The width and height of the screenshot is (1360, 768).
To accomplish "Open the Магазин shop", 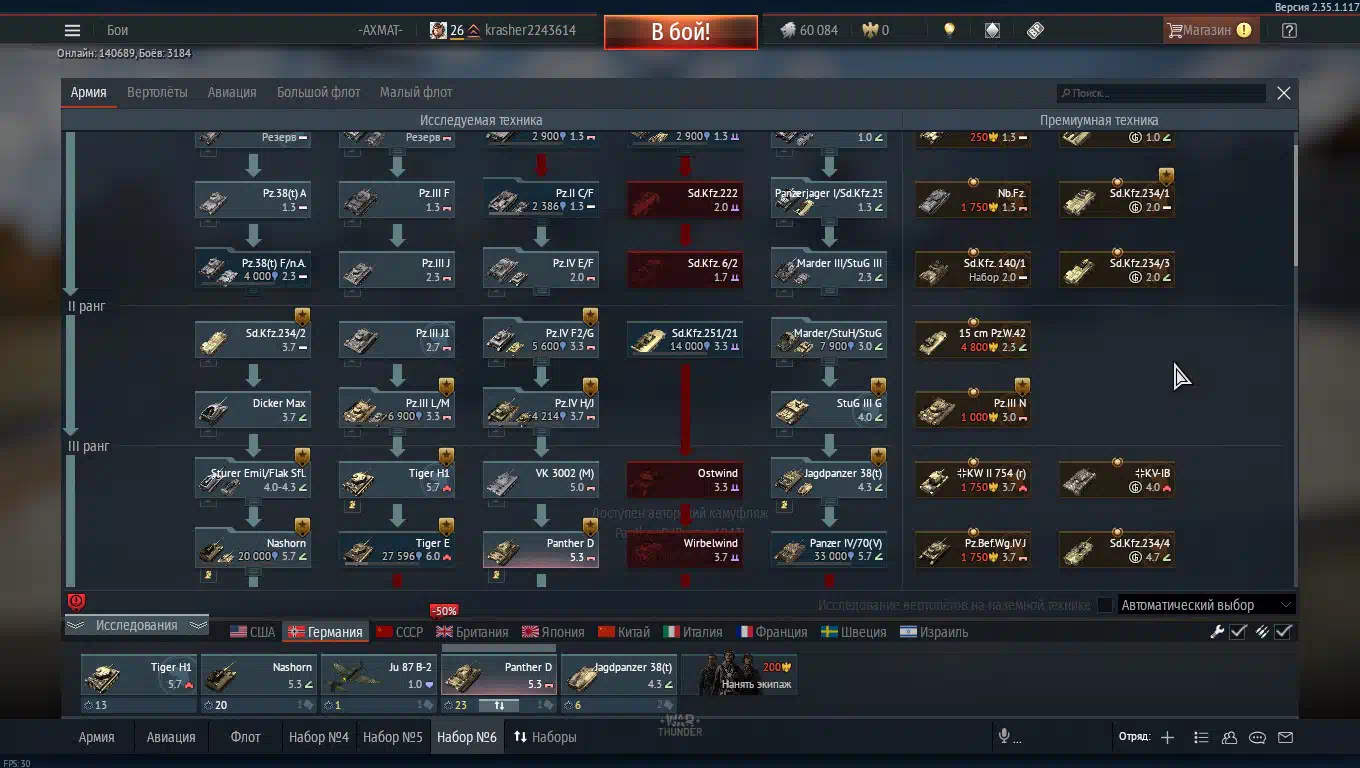I will [x=1209, y=30].
